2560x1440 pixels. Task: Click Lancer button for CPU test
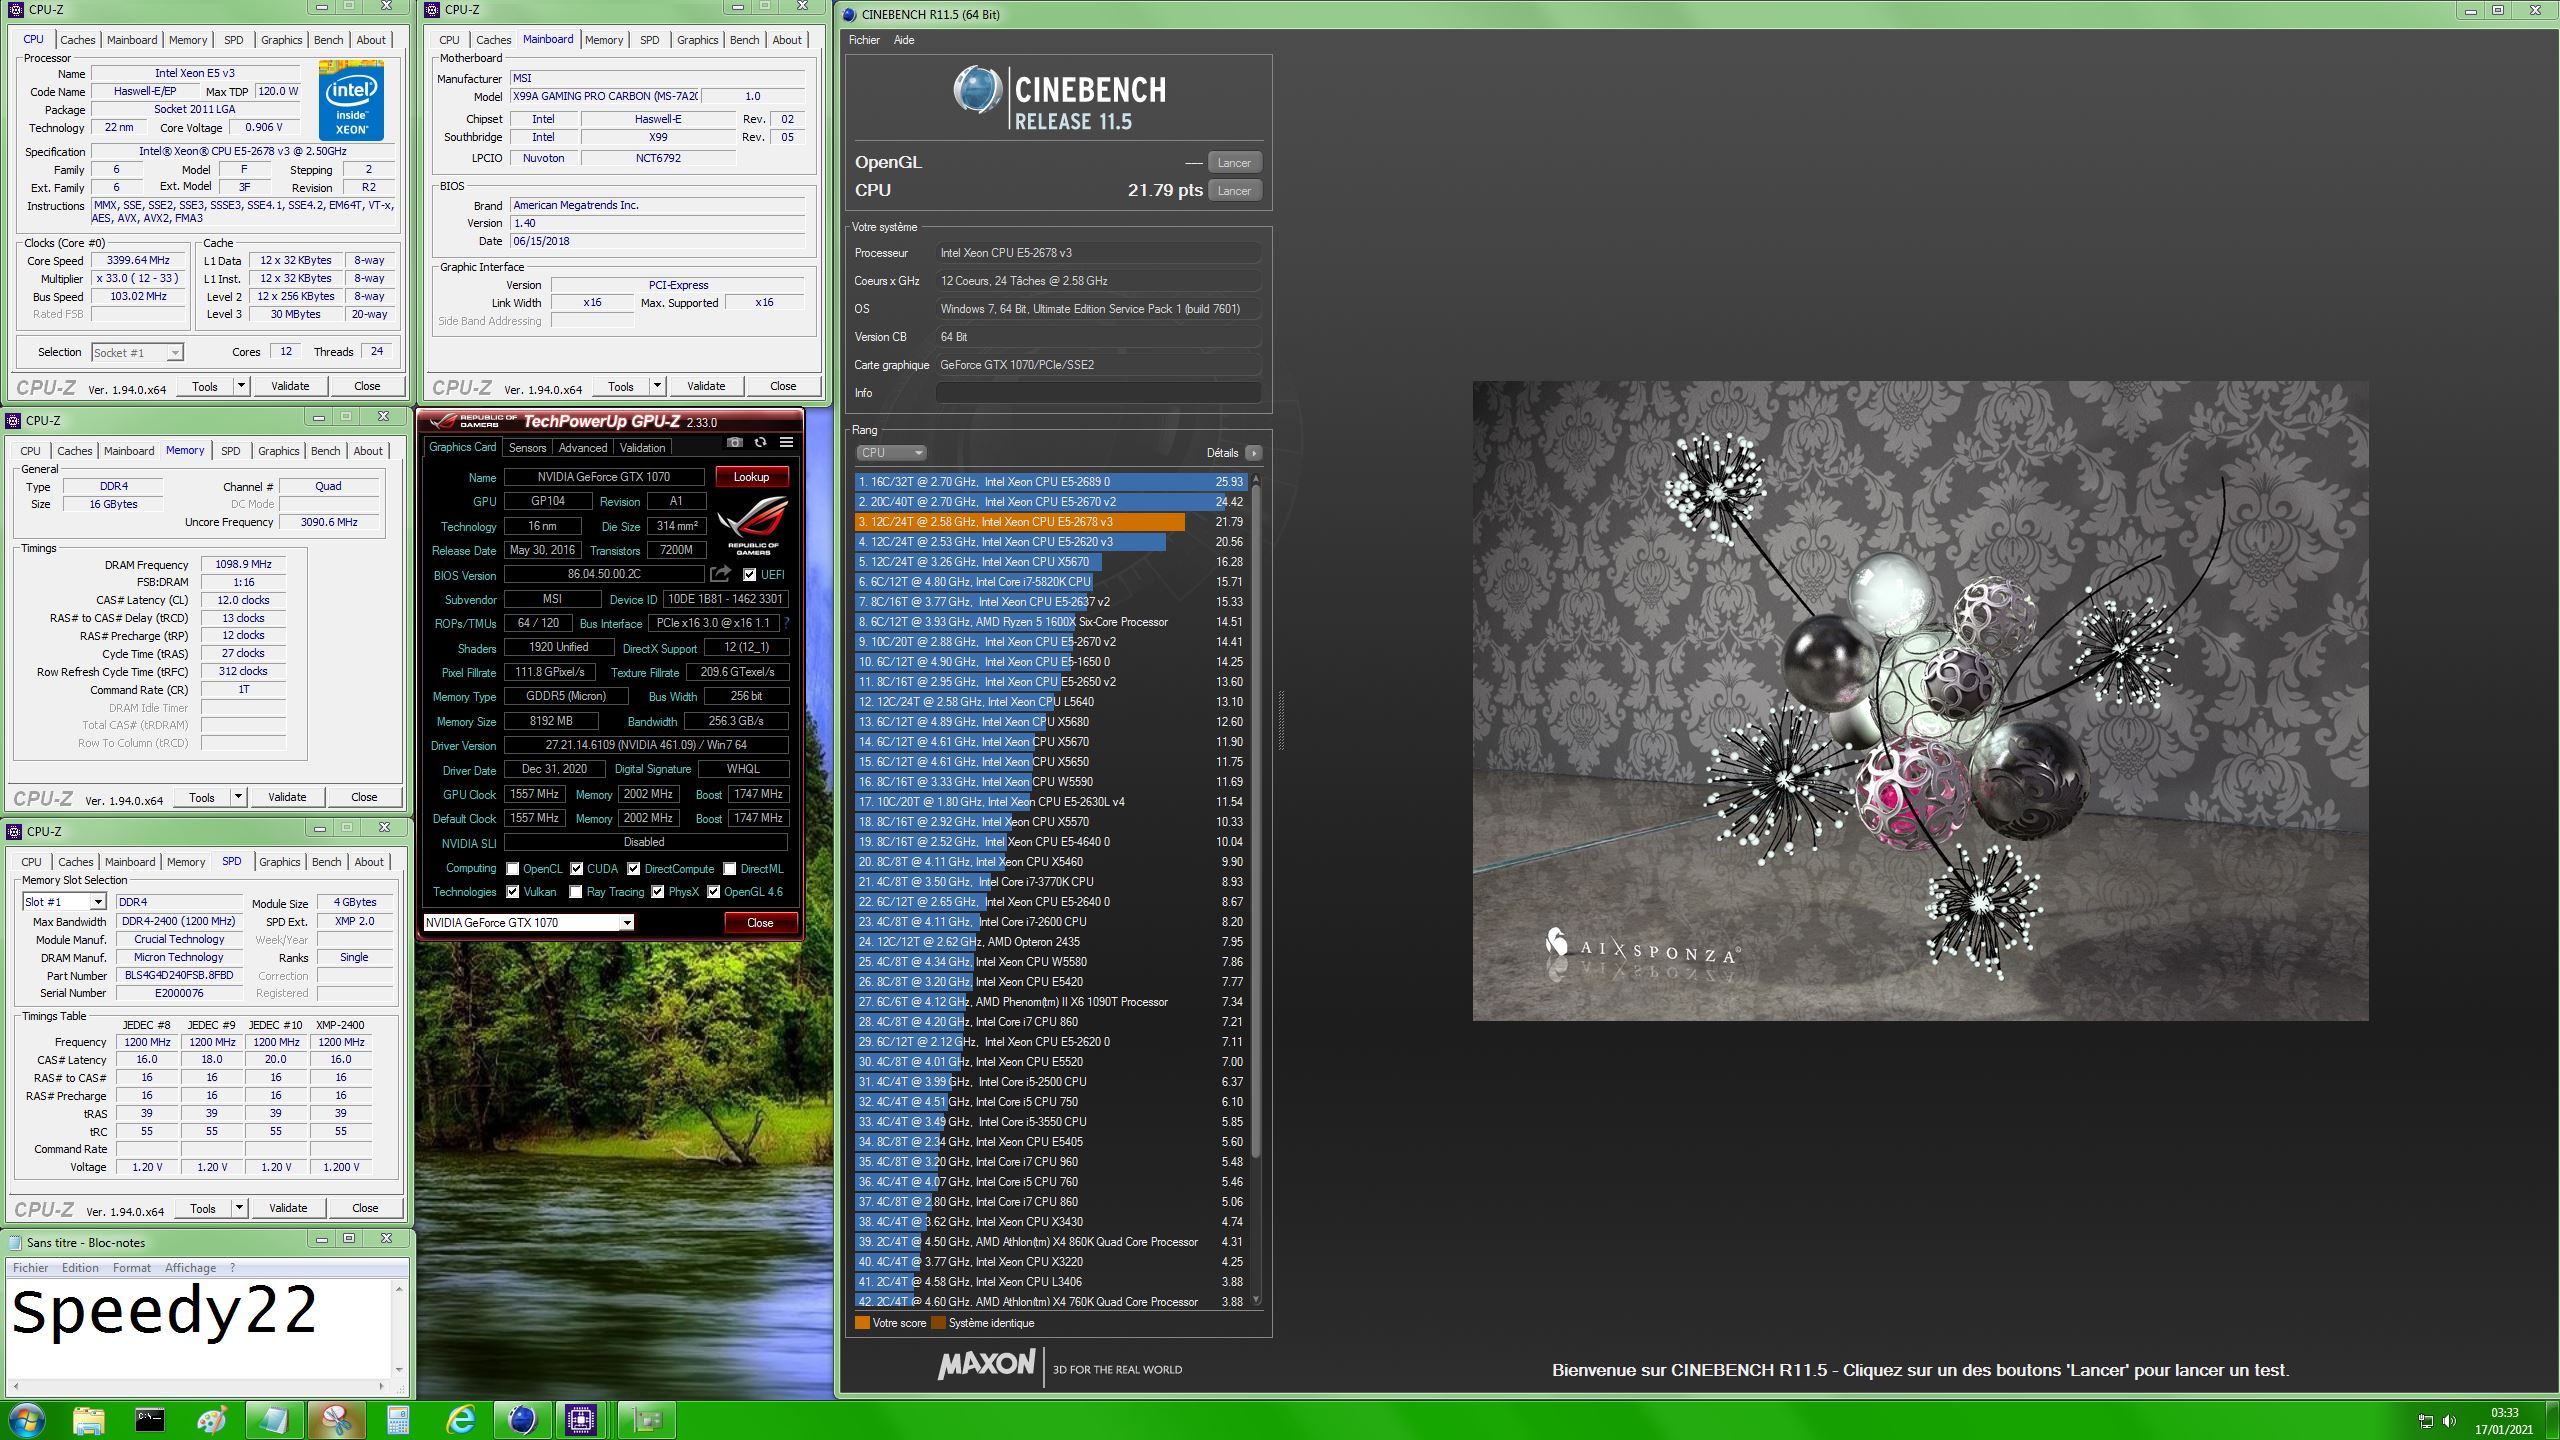pos(1234,191)
